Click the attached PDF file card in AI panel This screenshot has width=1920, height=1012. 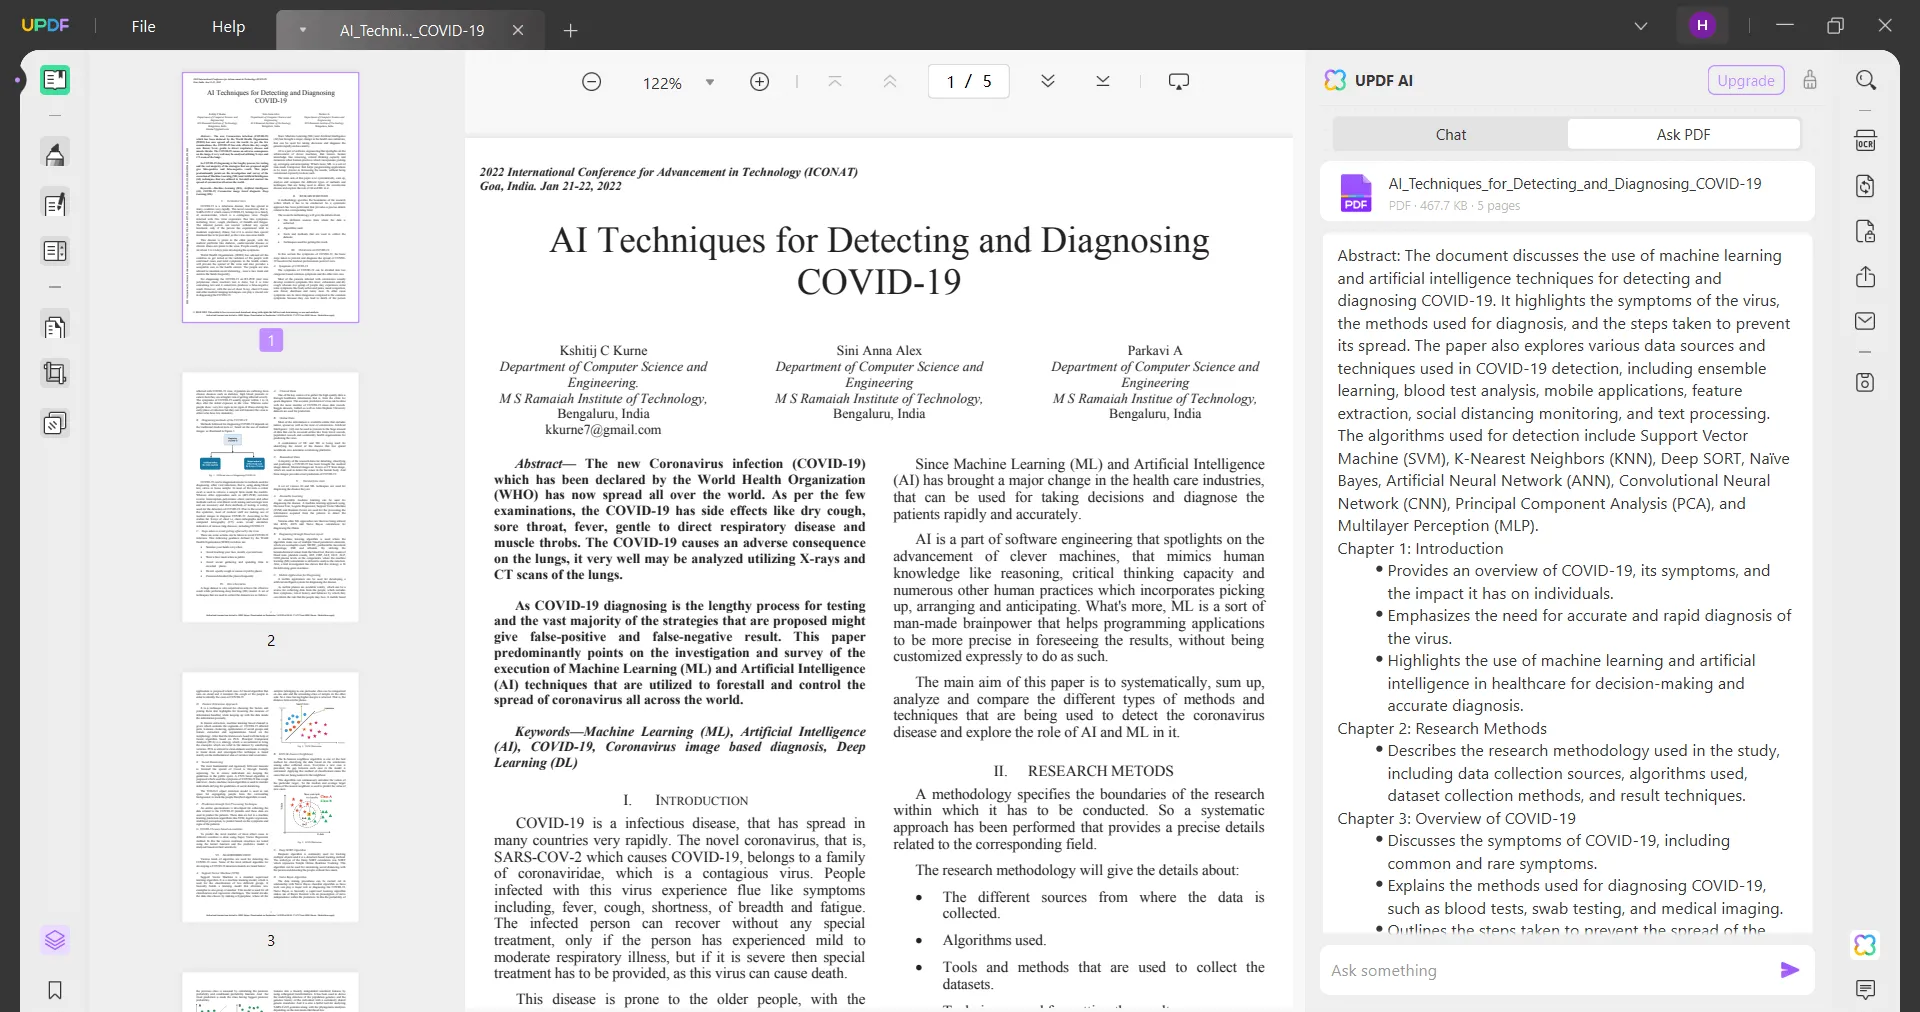tap(1567, 192)
